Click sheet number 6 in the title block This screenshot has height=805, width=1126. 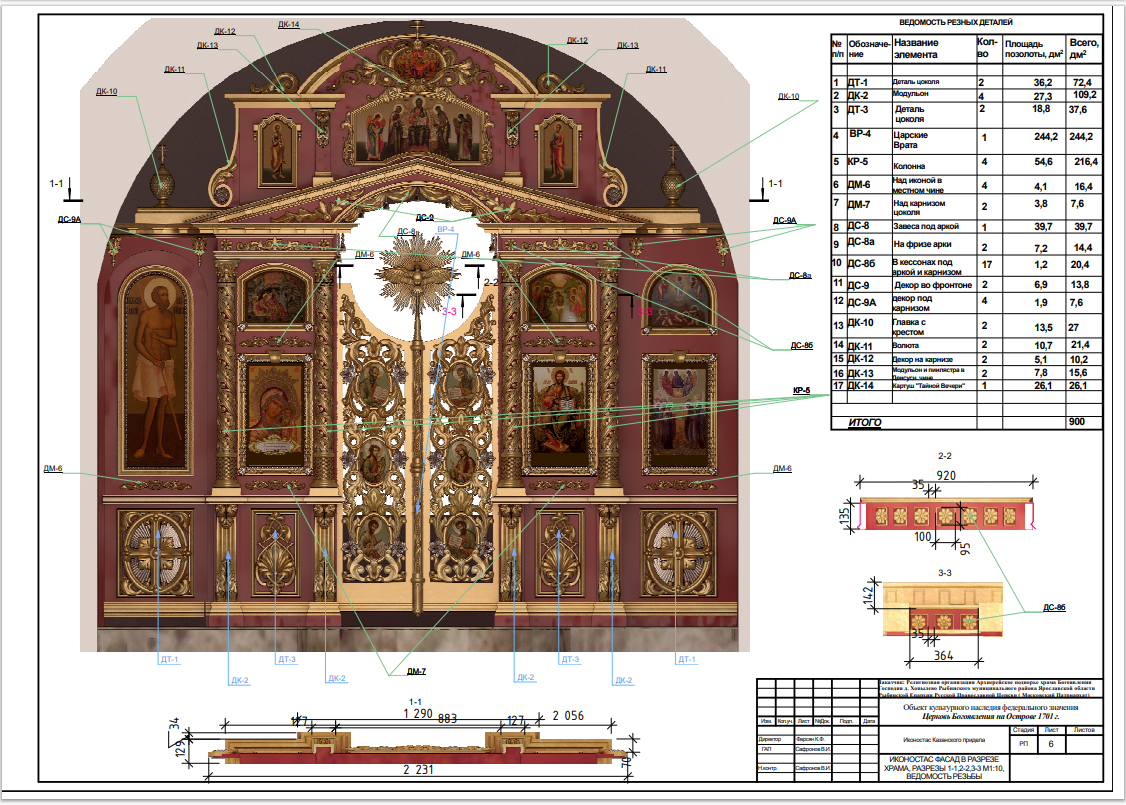[x=1051, y=744]
